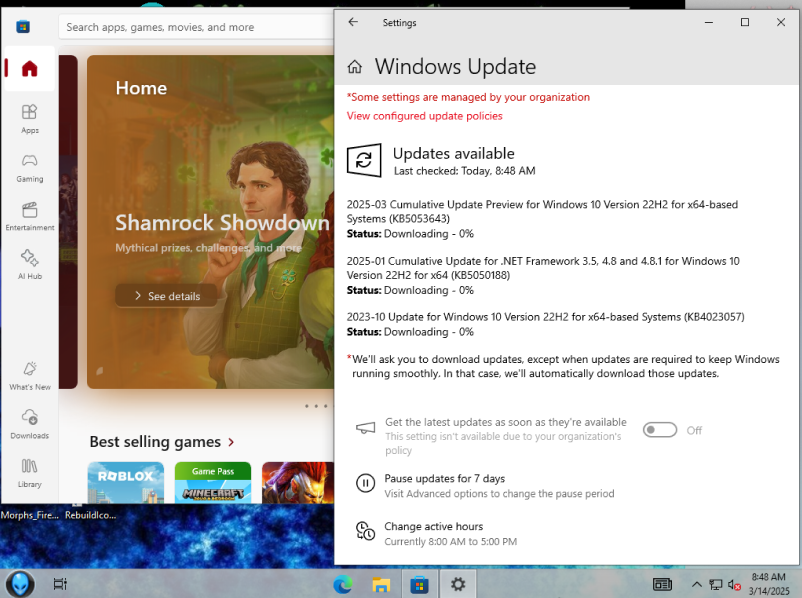802x598 pixels.
Task: Click the Updates available heading
Action: point(454,153)
